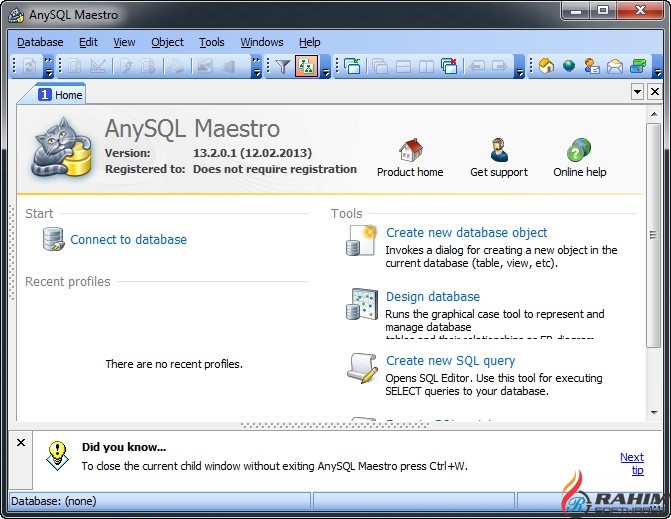Open the Windows menu
This screenshot has width=671, height=519.
[261, 42]
